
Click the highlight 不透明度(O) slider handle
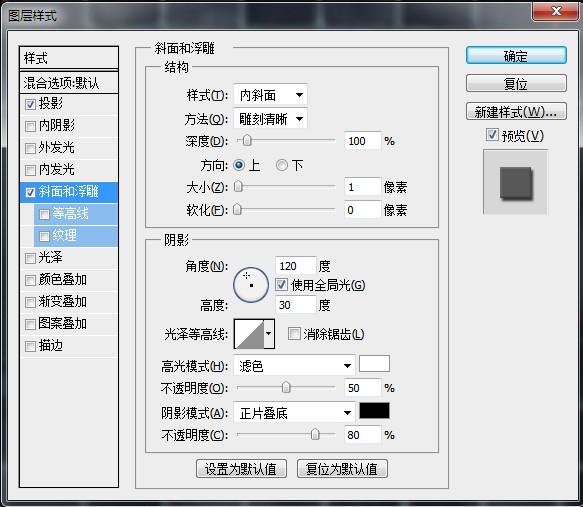click(x=286, y=387)
